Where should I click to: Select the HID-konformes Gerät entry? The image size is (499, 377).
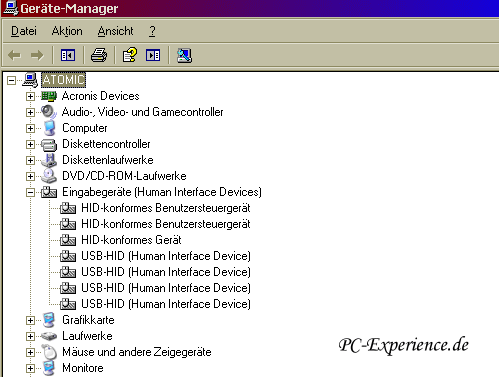131,240
